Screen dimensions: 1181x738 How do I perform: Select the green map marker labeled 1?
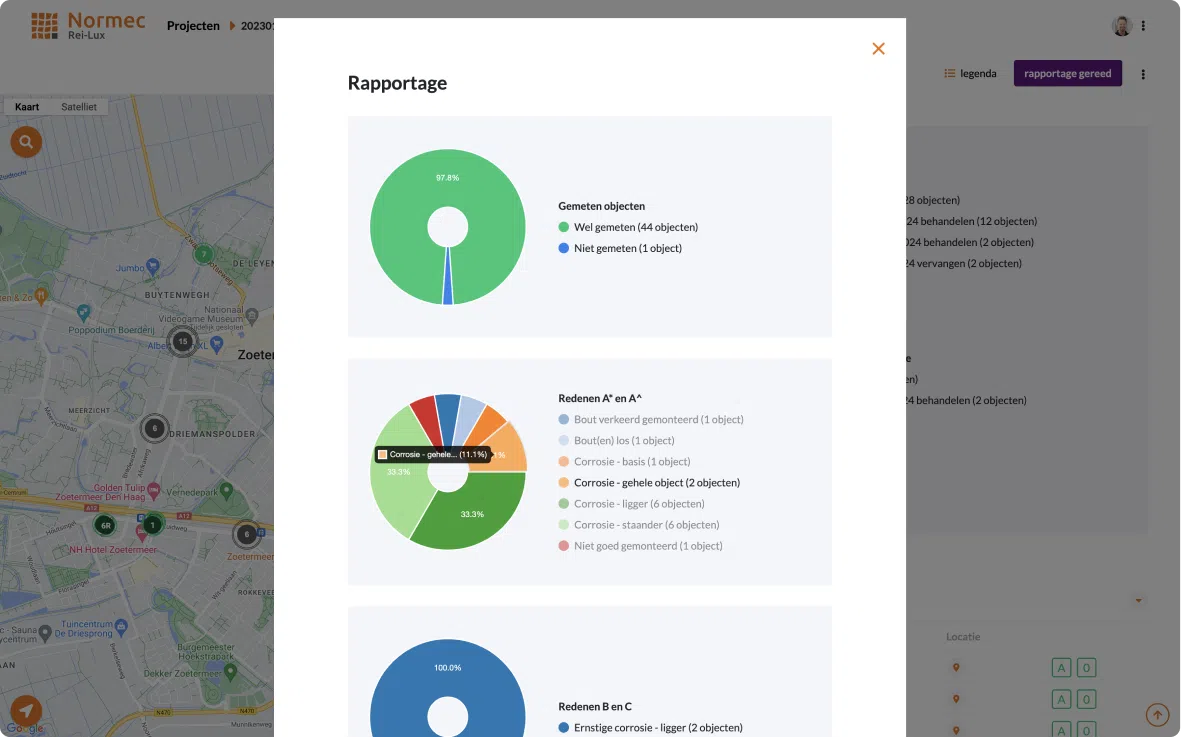(152, 524)
